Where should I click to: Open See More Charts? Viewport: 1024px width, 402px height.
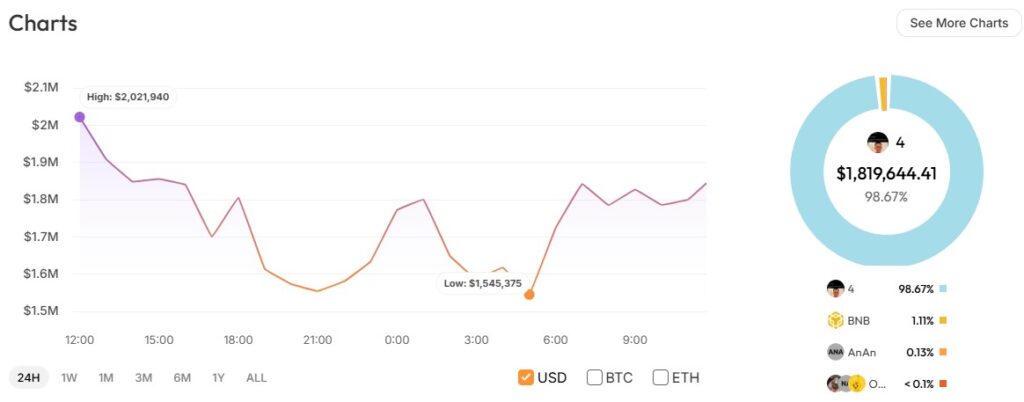959,23
